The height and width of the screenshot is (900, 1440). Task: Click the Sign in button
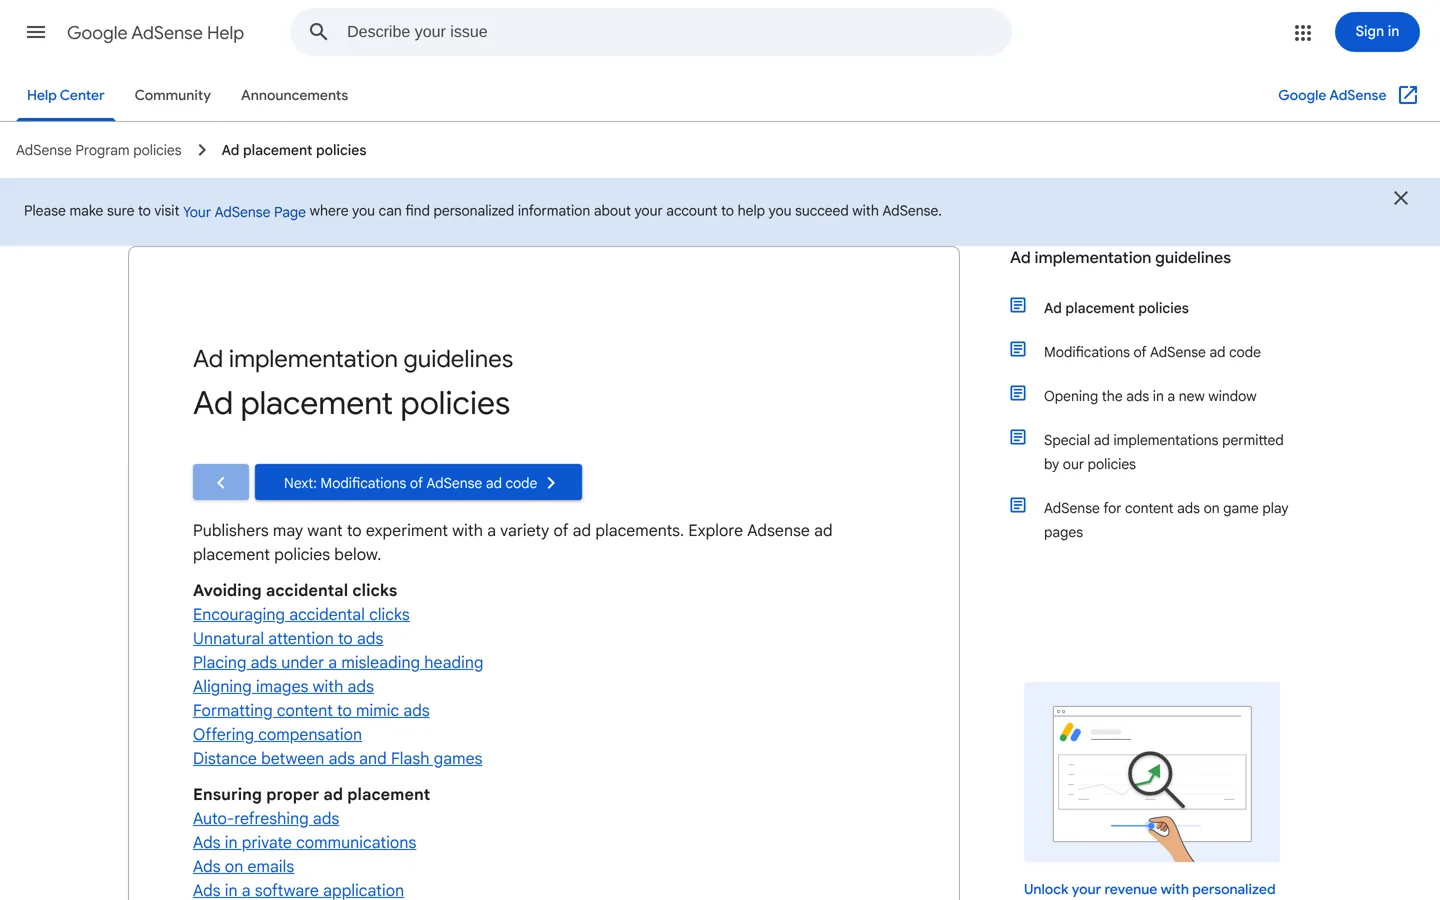tap(1377, 32)
